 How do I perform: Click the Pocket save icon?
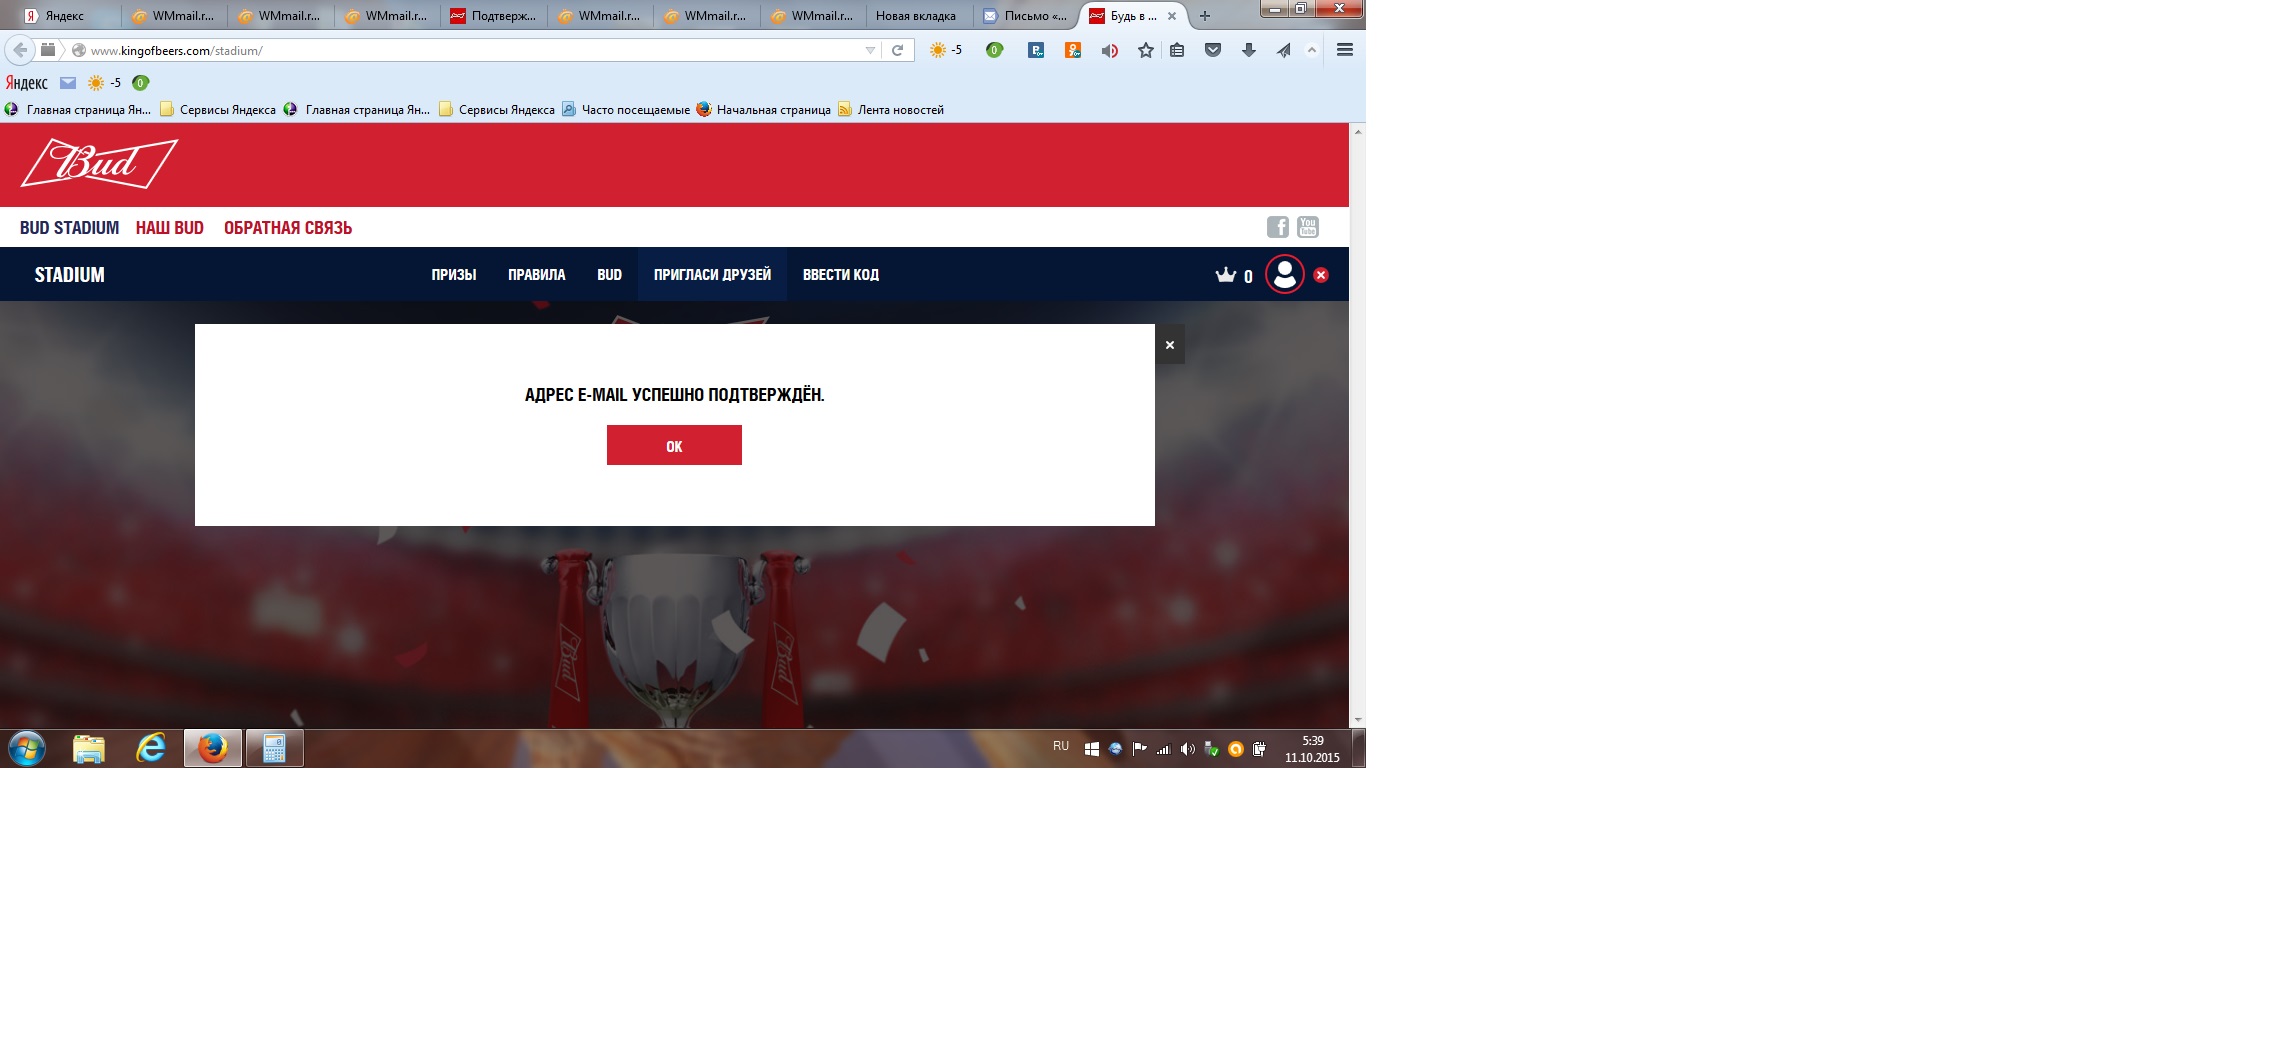pyautogui.click(x=1213, y=50)
